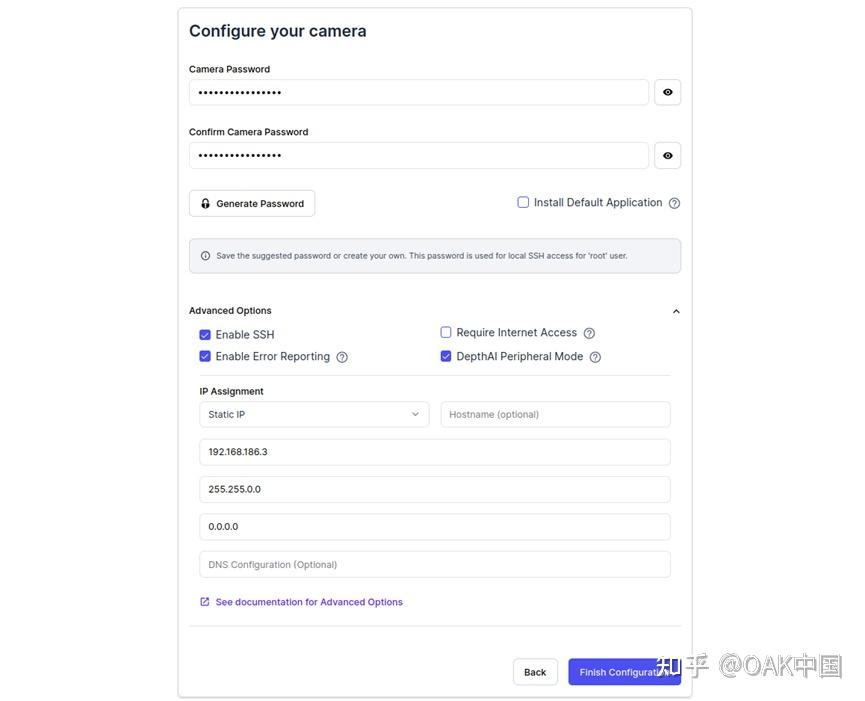The height and width of the screenshot is (701, 865).
Task: Click the external link icon for documentation
Action: point(205,602)
